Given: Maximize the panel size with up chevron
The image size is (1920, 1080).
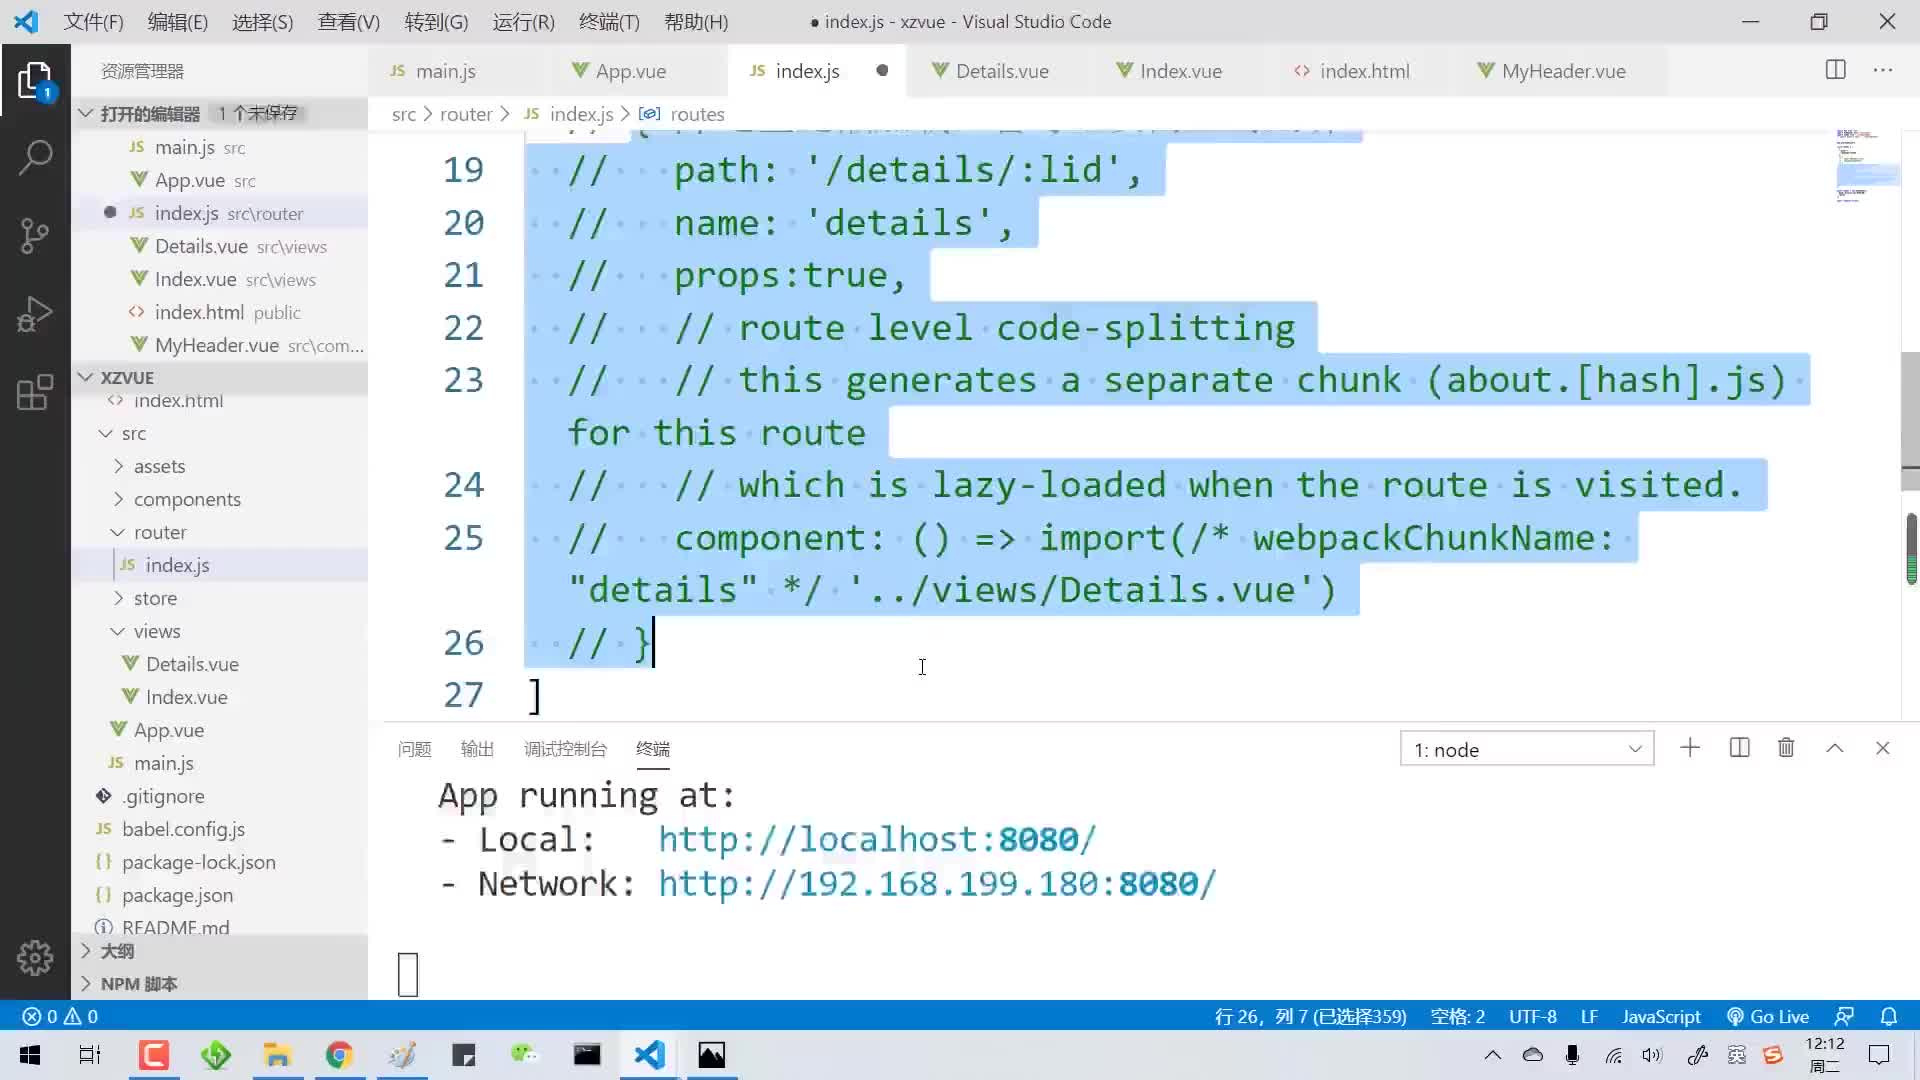Looking at the screenshot, I should point(1835,748).
